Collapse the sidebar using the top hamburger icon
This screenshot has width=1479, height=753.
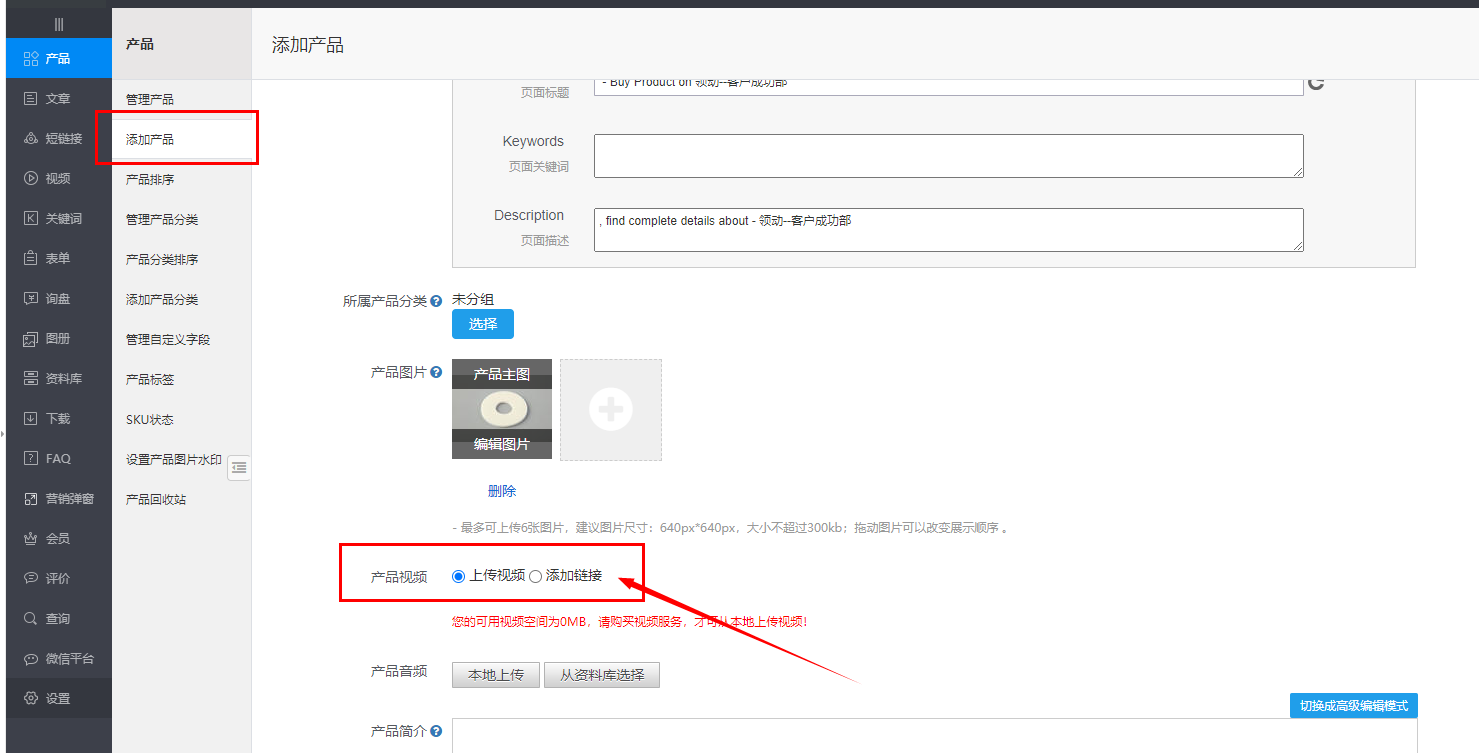click(x=58, y=24)
